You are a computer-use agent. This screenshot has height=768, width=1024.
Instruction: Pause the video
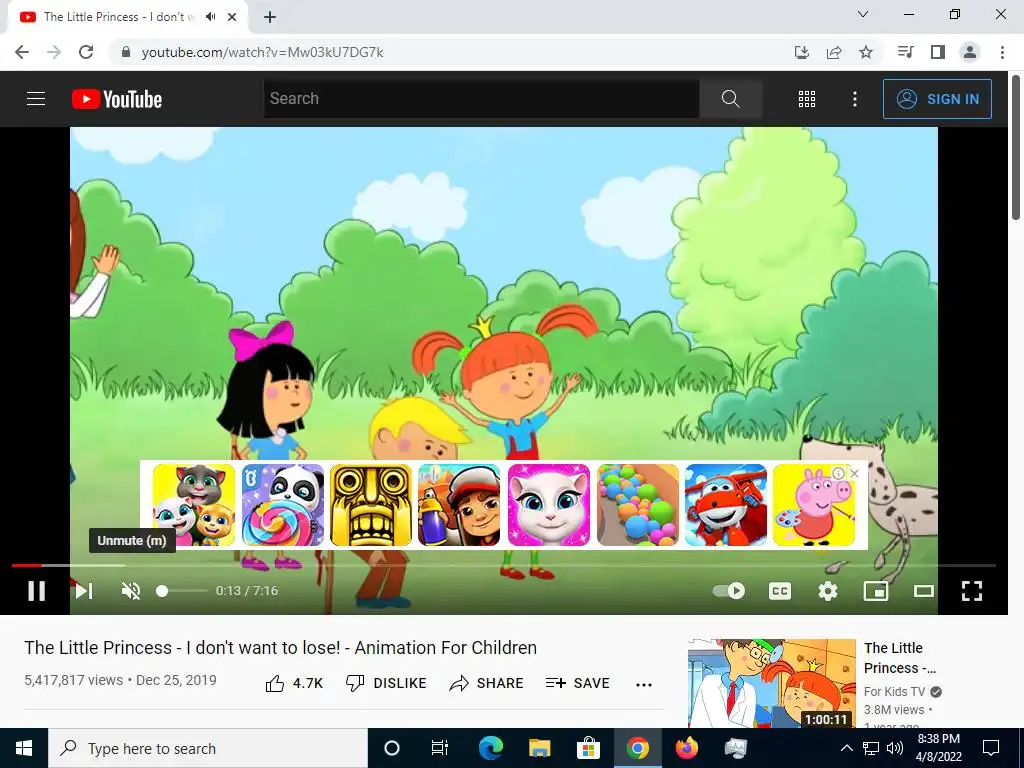[x=37, y=590]
